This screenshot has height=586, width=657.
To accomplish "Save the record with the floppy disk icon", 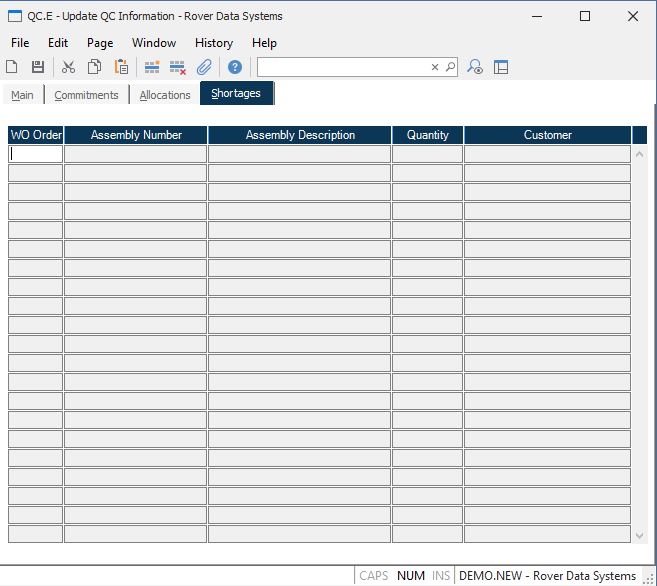I will (38, 67).
